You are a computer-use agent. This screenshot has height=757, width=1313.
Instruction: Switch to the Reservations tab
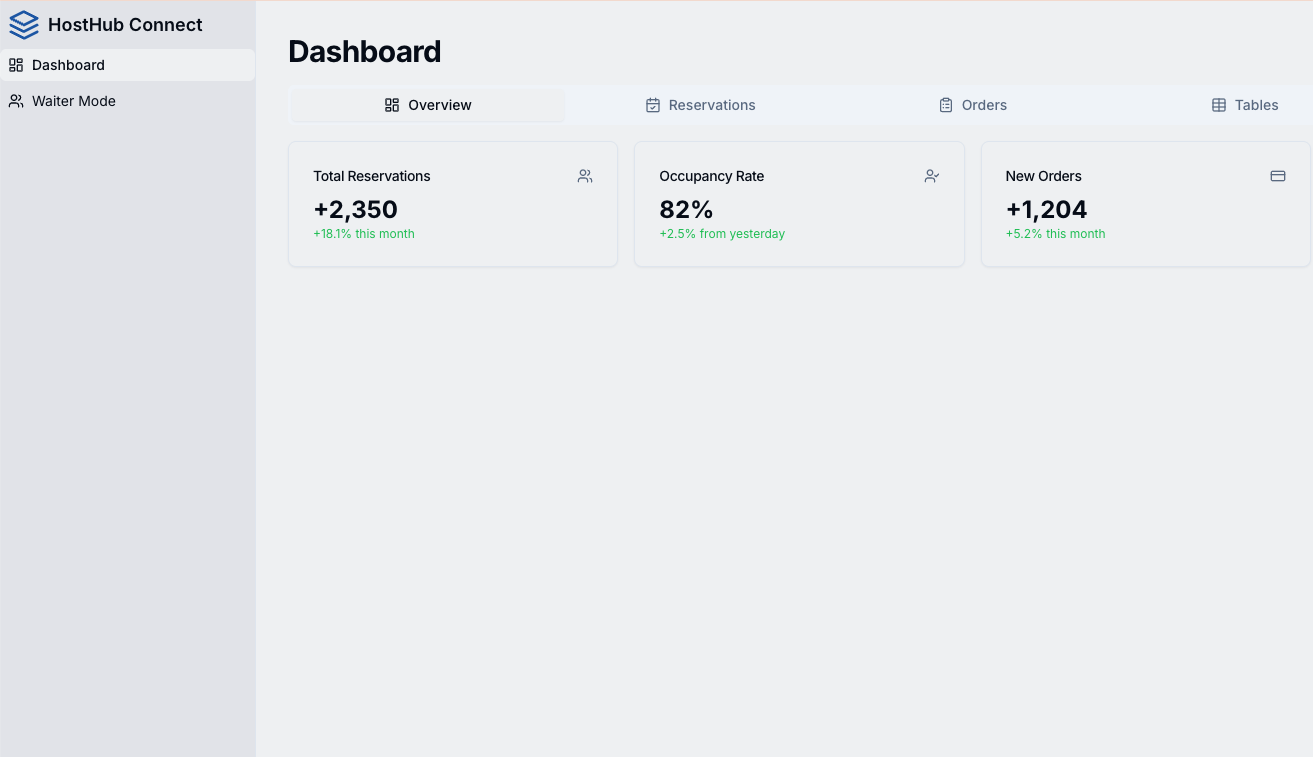point(711,105)
